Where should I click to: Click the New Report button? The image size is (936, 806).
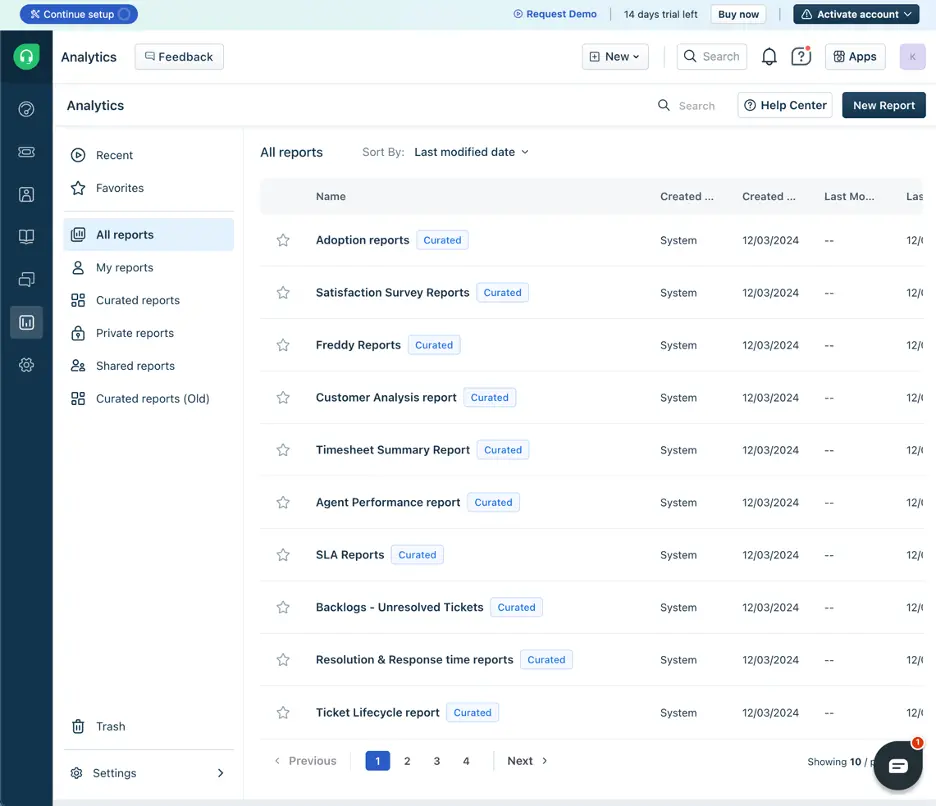coord(883,105)
